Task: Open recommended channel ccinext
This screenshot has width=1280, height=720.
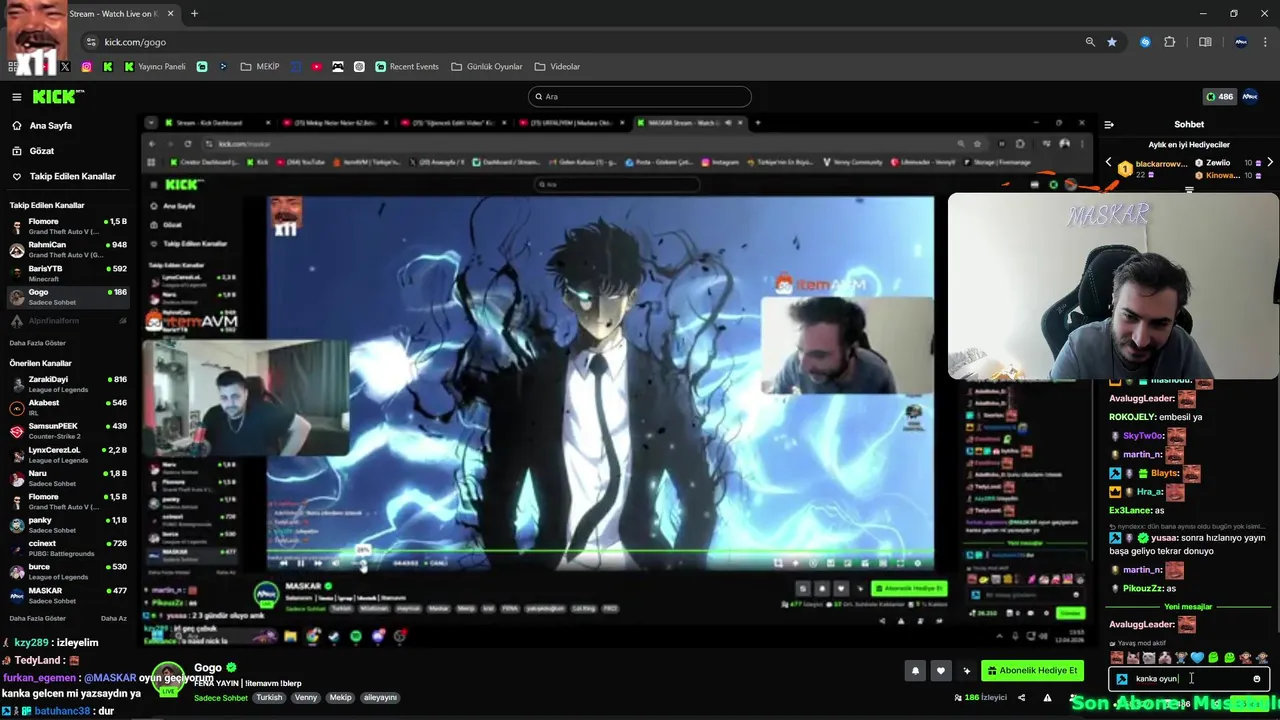Action: pyautogui.click(x=67, y=548)
